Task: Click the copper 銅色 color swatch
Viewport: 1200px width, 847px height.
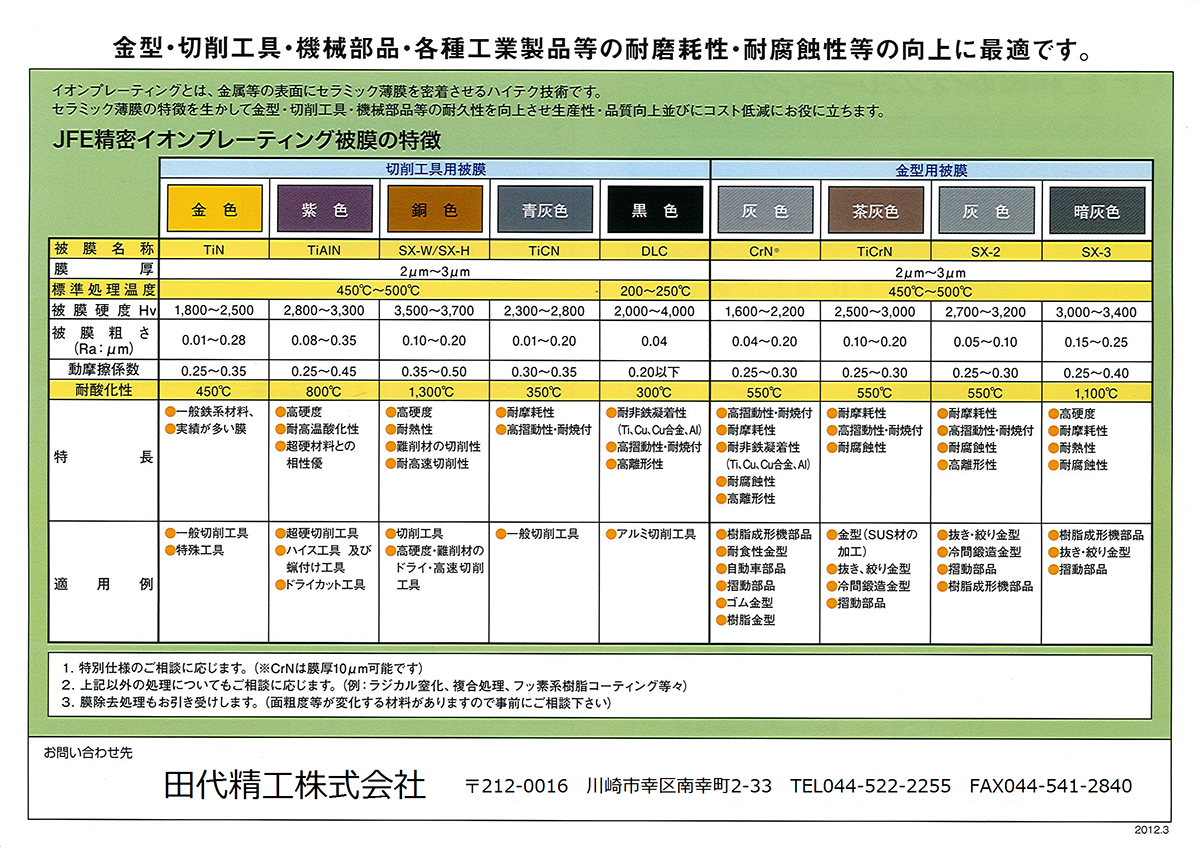Action: pyautogui.click(x=434, y=211)
